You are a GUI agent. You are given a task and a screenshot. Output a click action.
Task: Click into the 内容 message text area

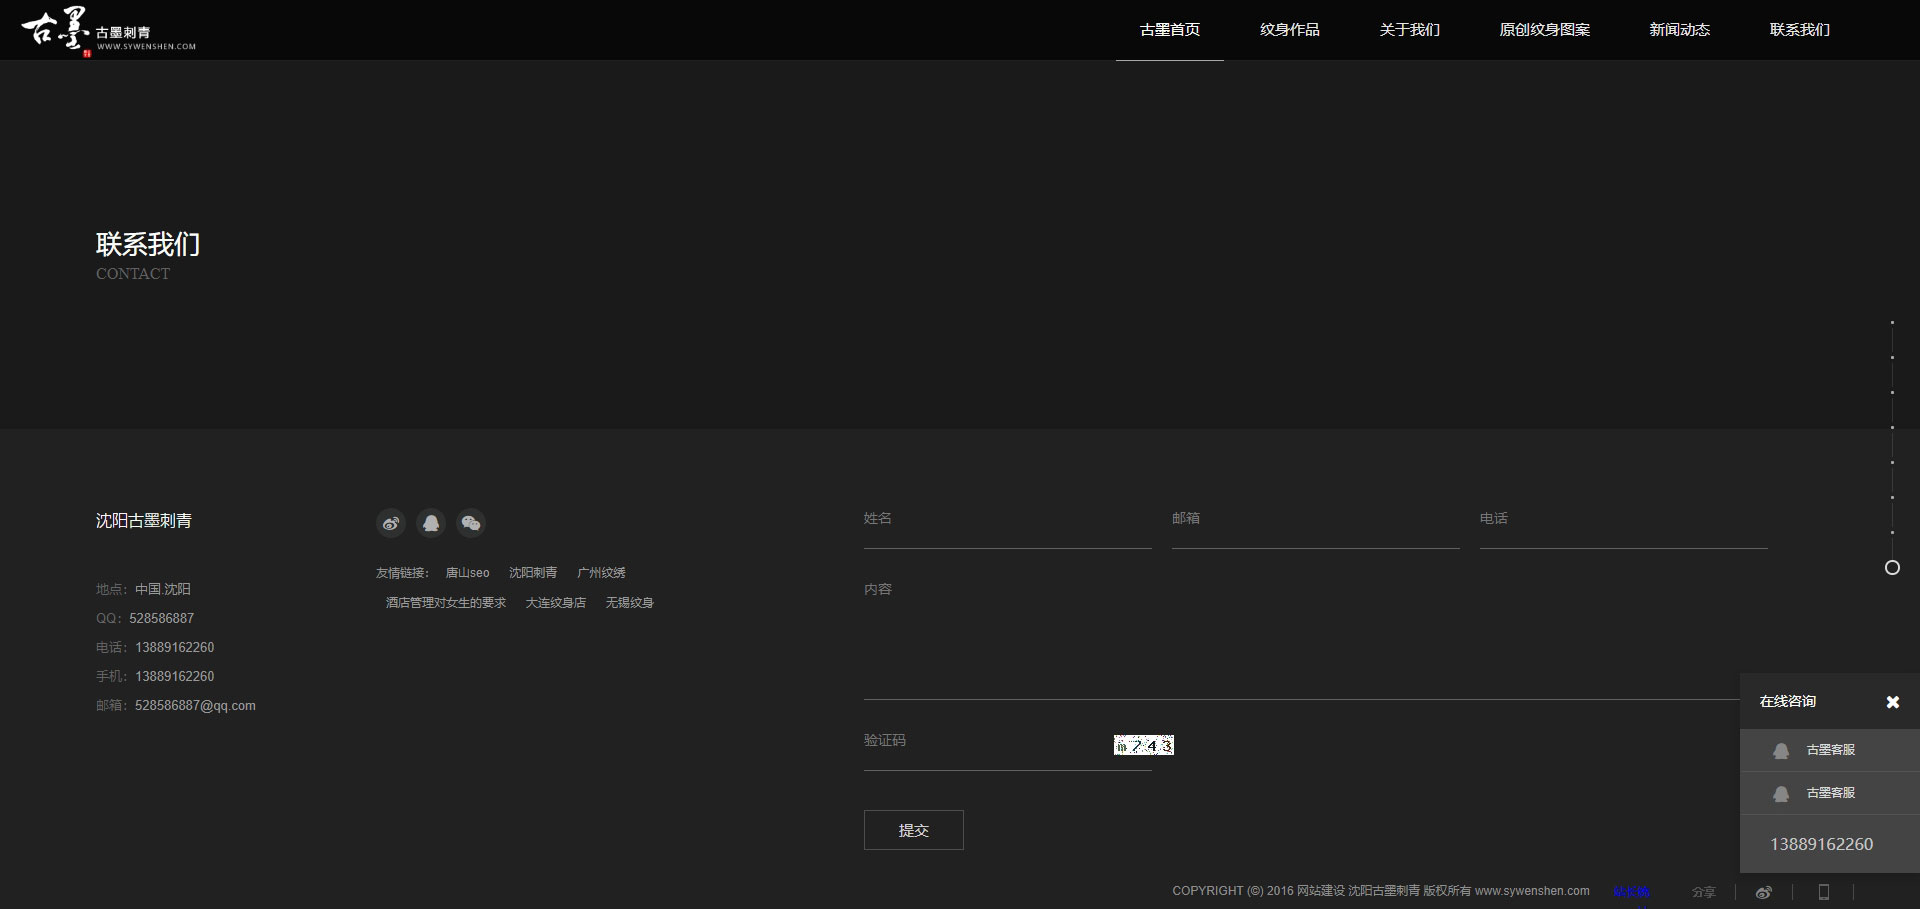pos(1300,640)
